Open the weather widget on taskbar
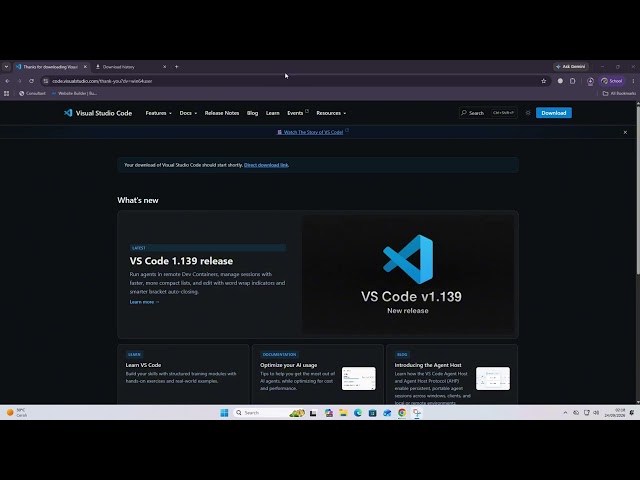Image resolution: width=640 pixels, height=480 pixels. 17,413
